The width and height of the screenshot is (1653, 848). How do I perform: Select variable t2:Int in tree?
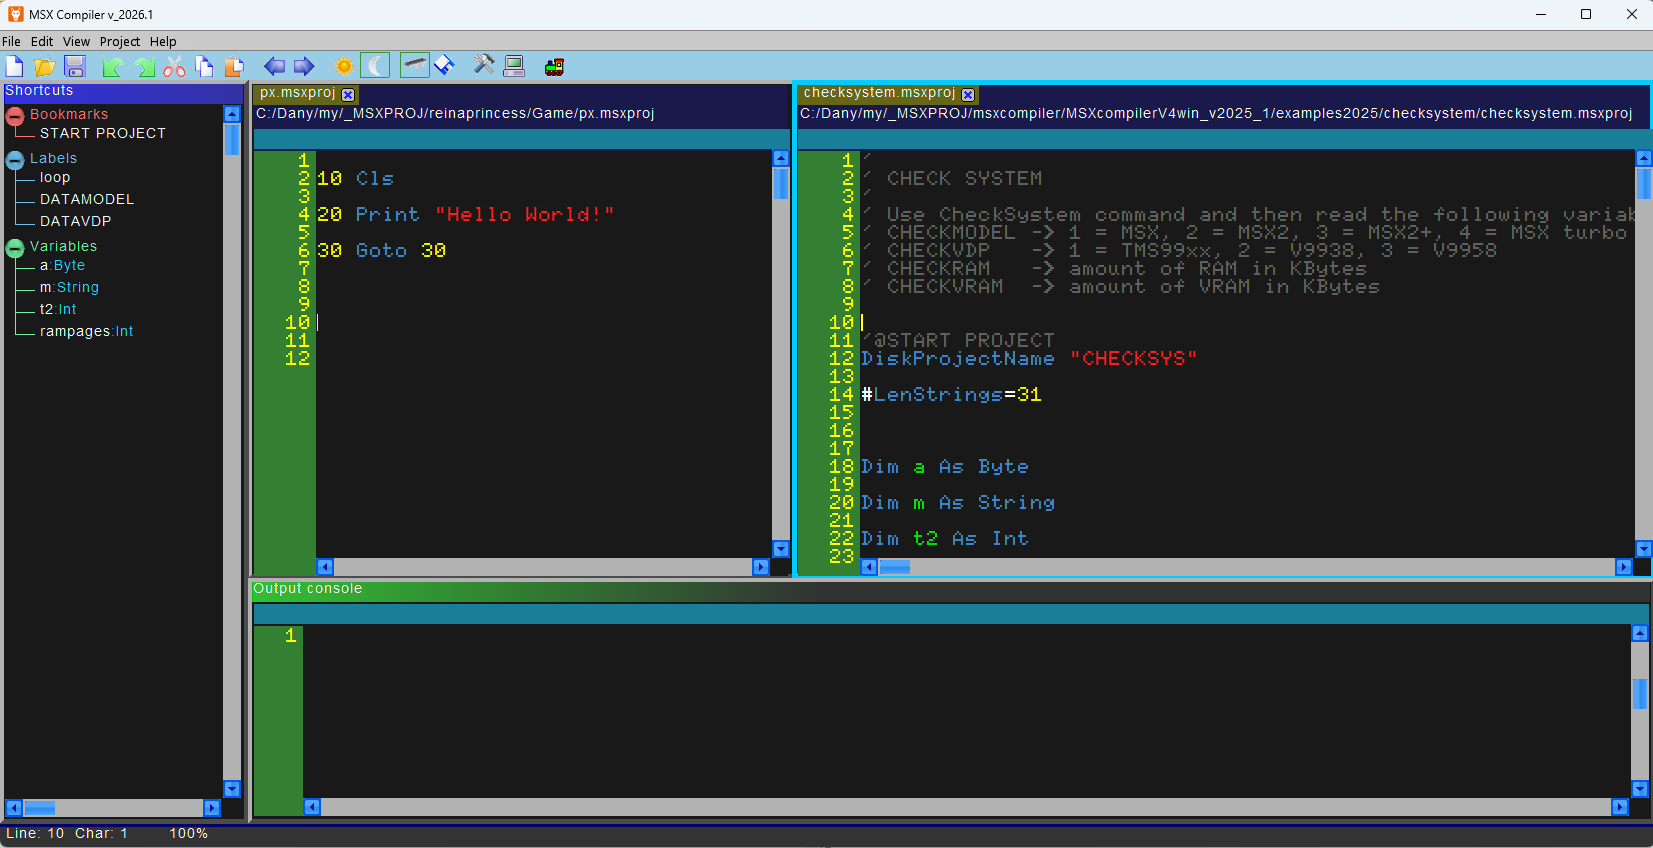pyautogui.click(x=58, y=309)
